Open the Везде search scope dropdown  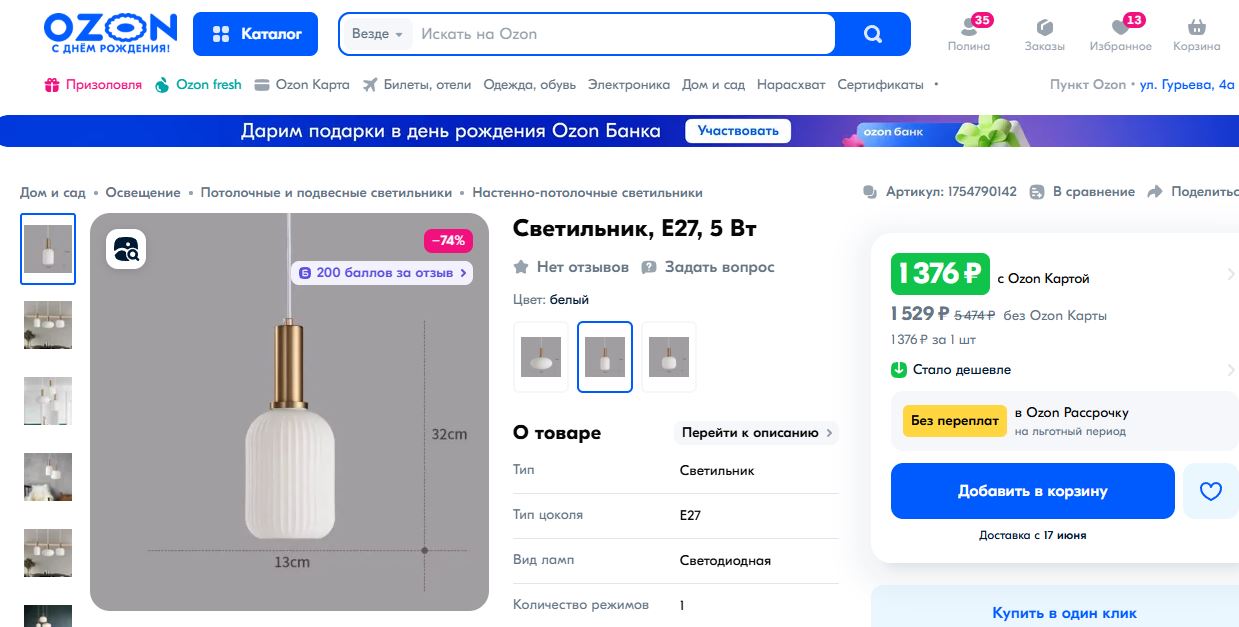click(x=376, y=34)
